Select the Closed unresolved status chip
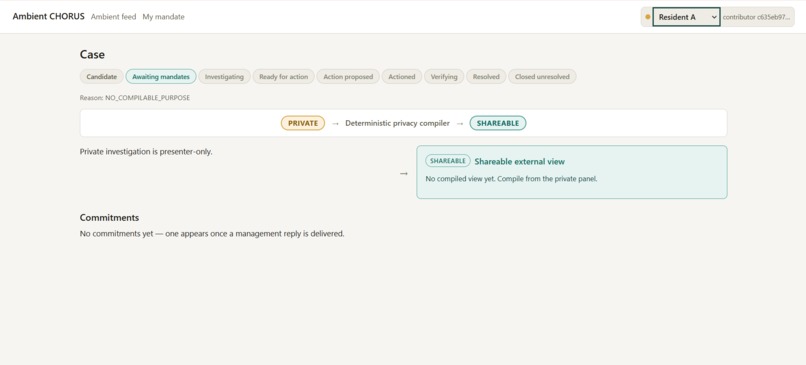The width and height of the screenshot is (806, 365). 542,77
